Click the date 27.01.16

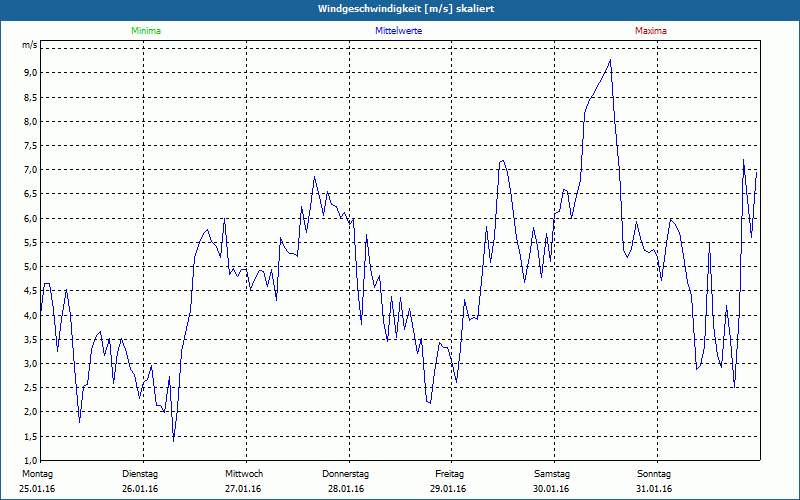tap(243, 489)
